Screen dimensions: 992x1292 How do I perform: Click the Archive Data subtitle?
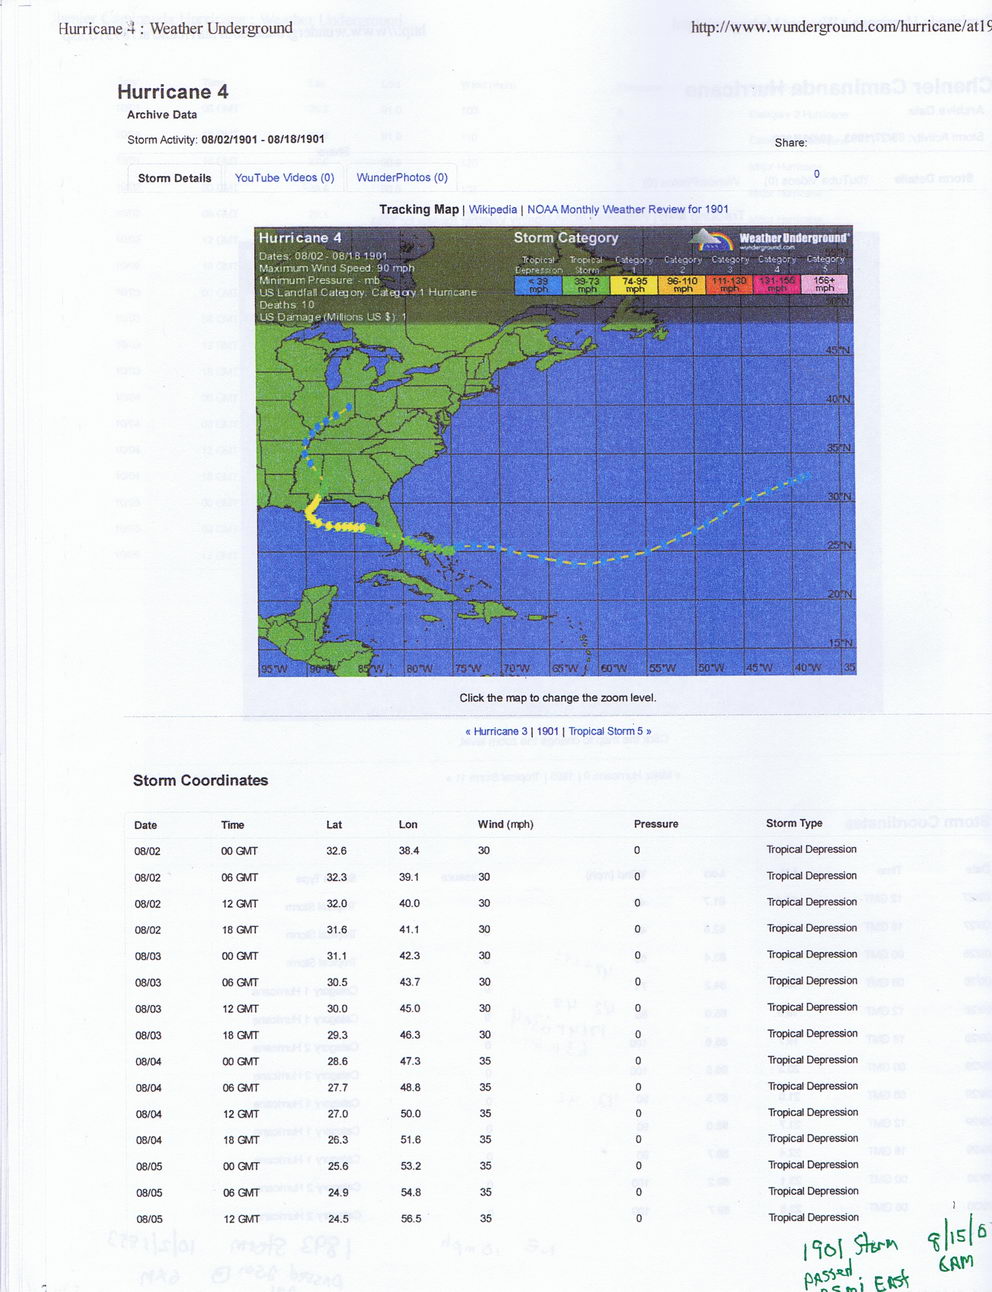pyautogui.click(x=162, y=115)
